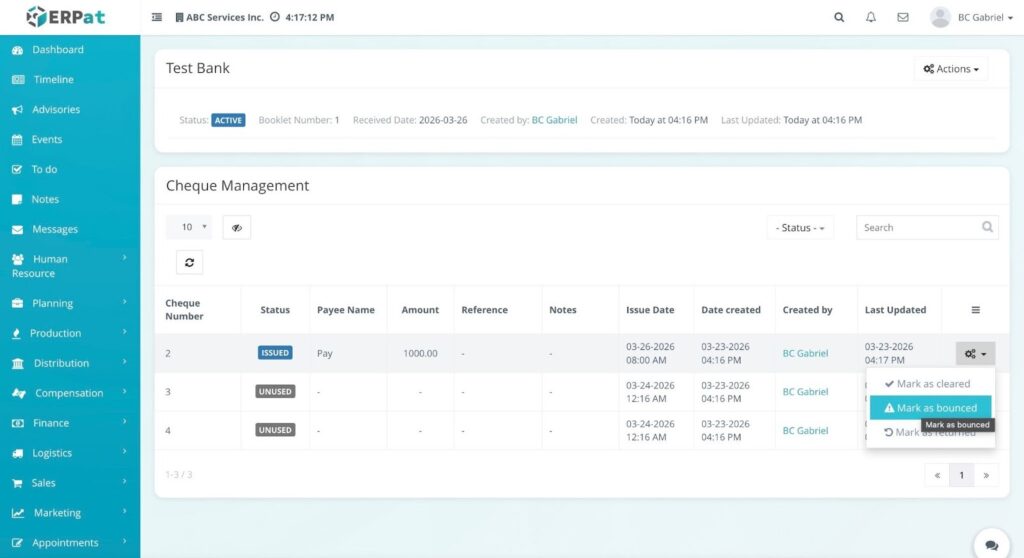This screenshot has height=558, width=1024.
Task: Expand the Actions dropdown for Test Bank
Action: [x=950, y=69]
